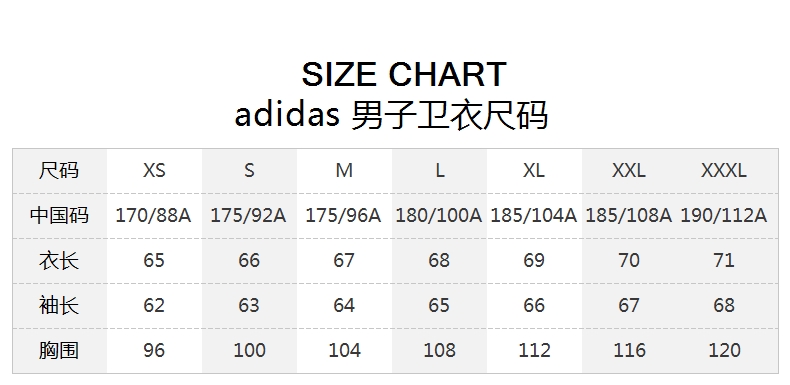The width and height of the screenshot is (790, 385).
Task: Click chest value 120 under XXXL
Action: point(724,350)
